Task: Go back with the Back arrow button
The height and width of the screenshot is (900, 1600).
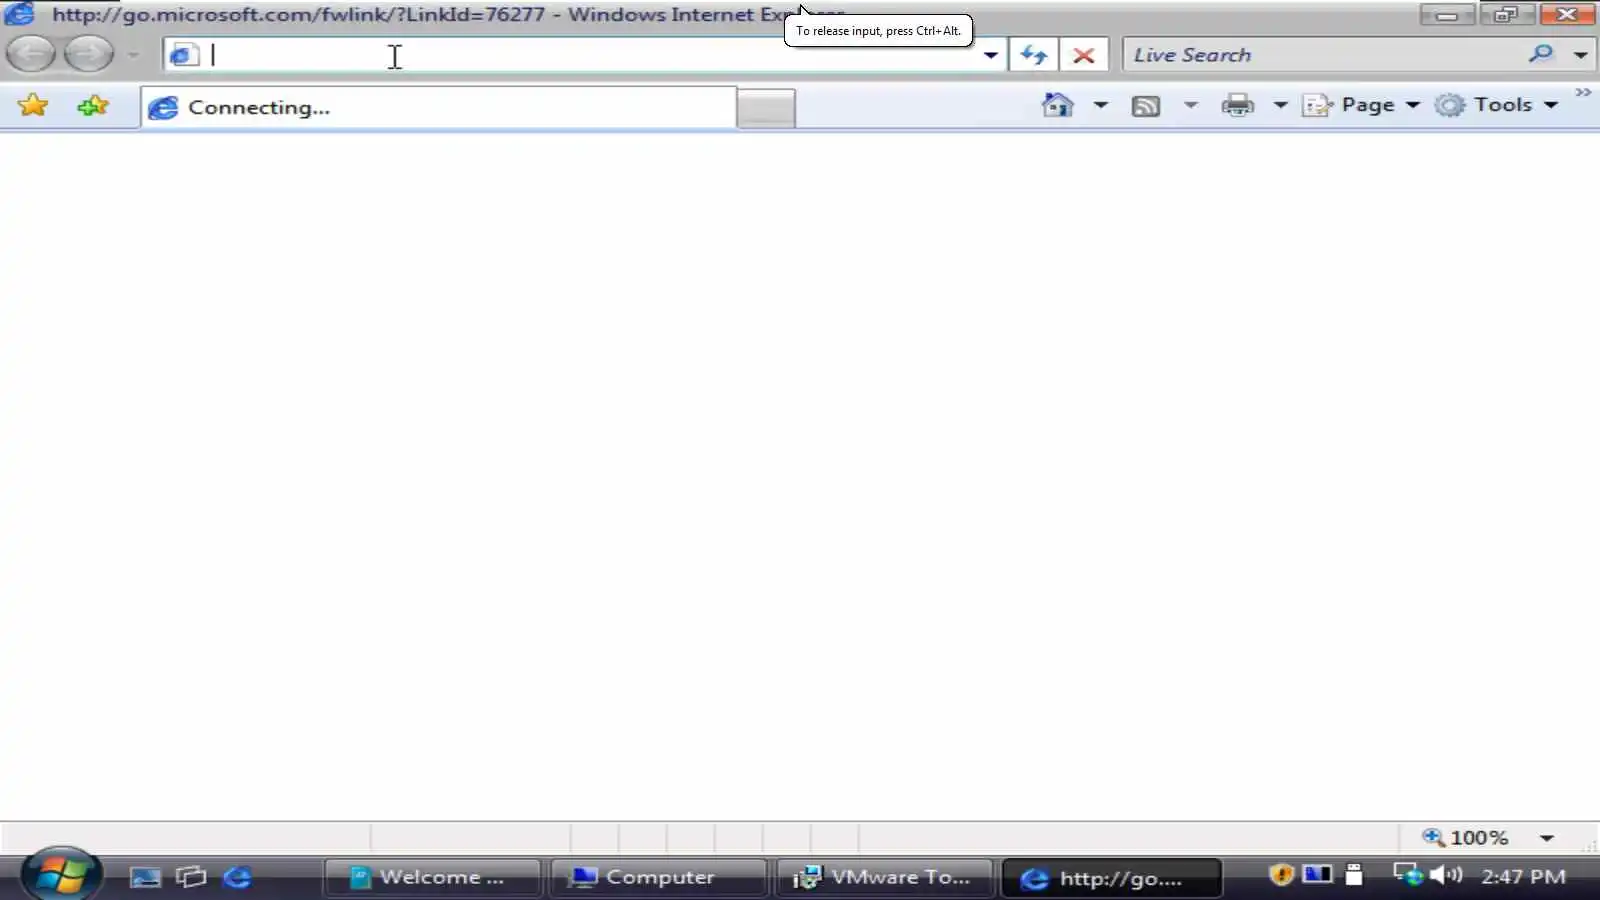Action: (x=31, y=54)
